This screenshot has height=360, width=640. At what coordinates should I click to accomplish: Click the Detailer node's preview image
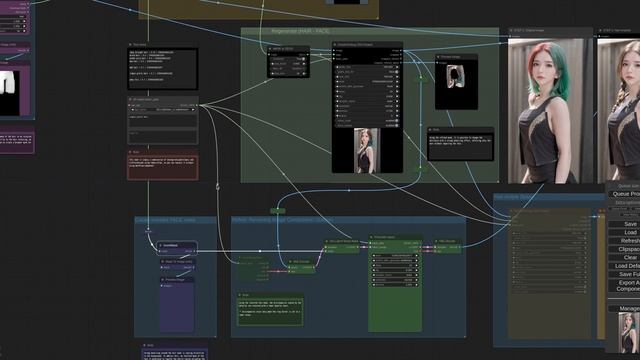coord(366,151)
